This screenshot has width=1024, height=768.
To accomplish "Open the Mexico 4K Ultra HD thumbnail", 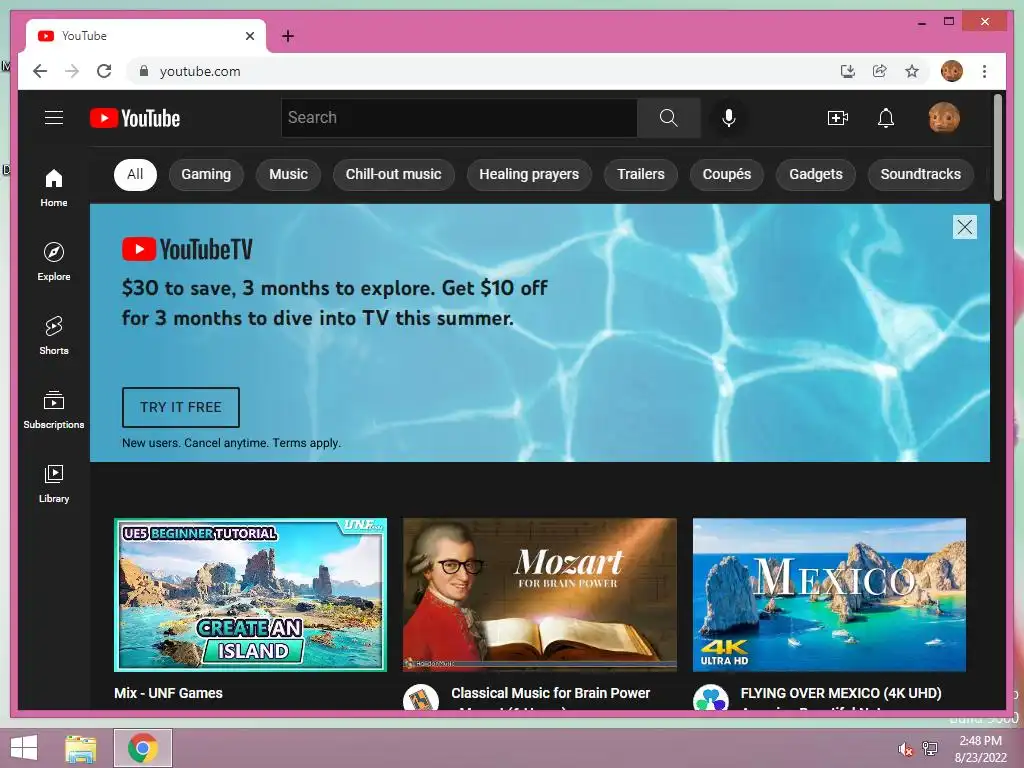I will click(829, 595).
